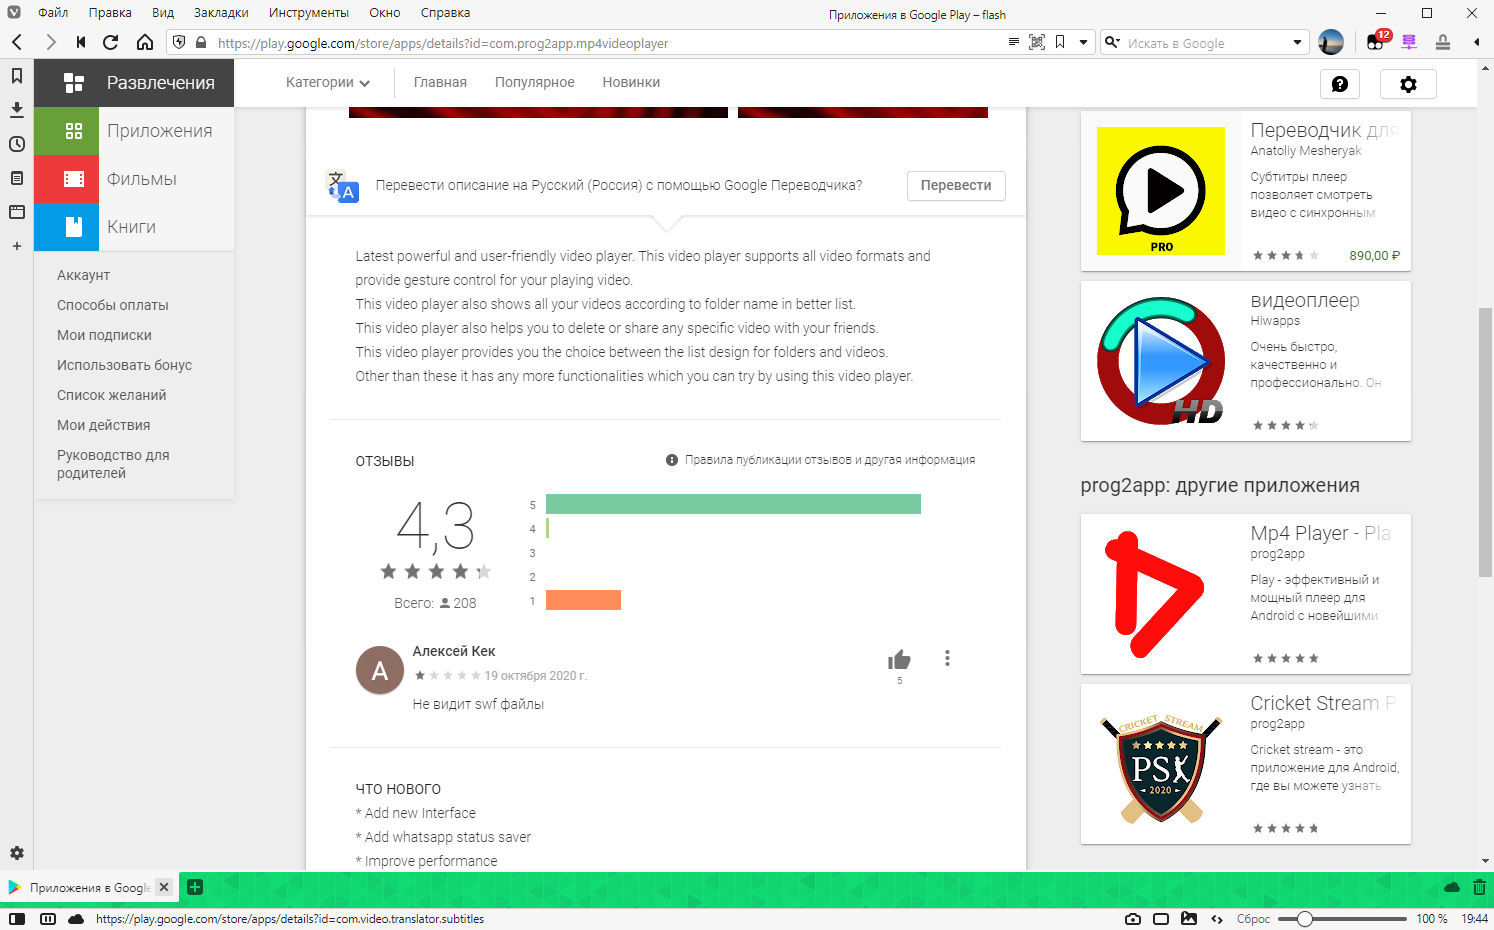Go back with the back arrow
Image resolution: width=1494 pixels, height=930 pixels.
tap(17, 42)
